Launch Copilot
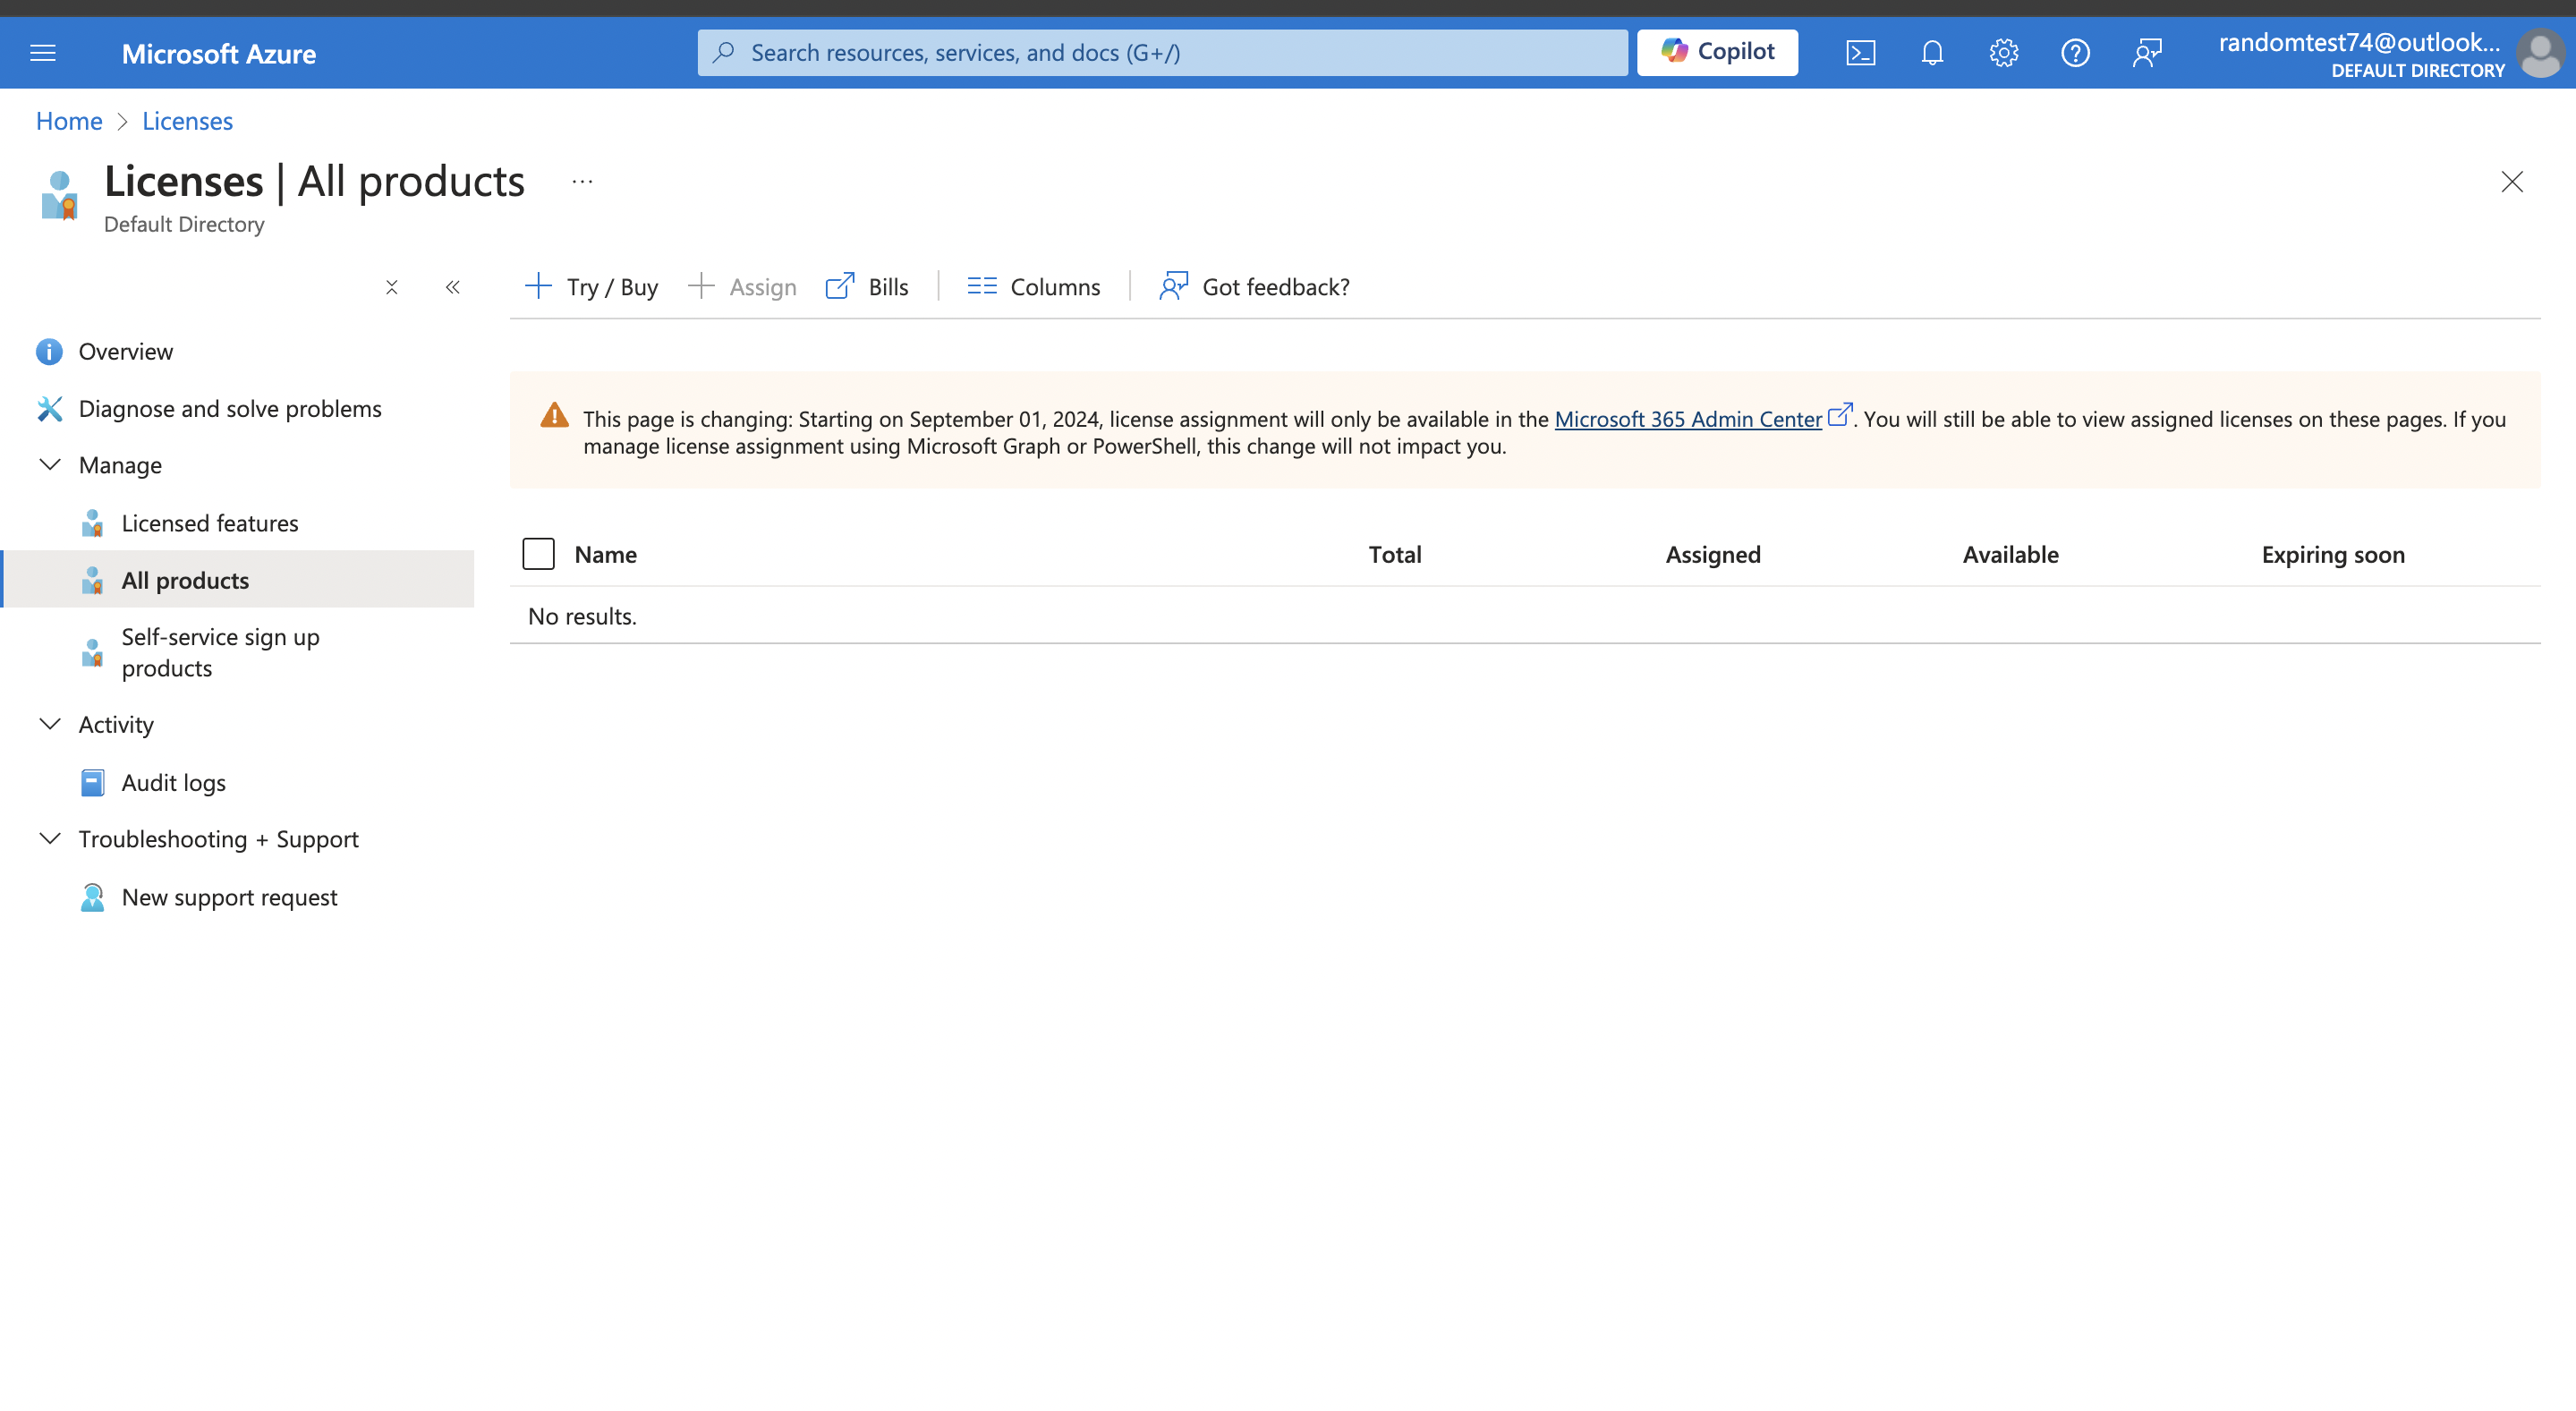 (1717, 52)
